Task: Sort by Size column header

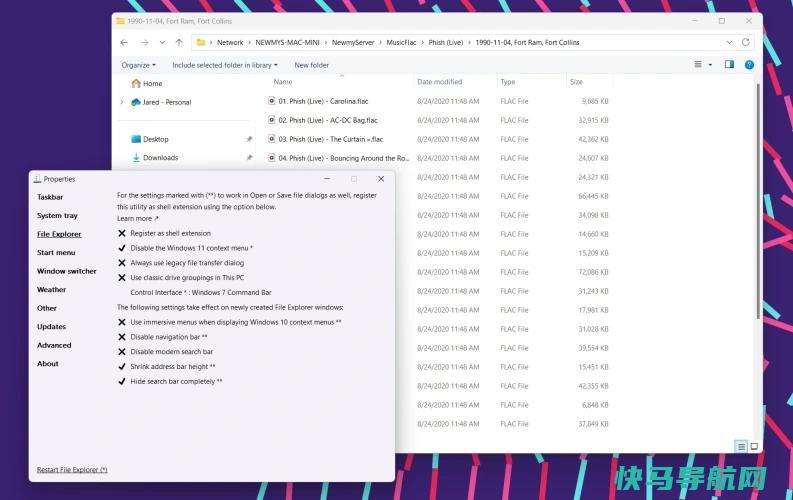Action: (576, 82)
